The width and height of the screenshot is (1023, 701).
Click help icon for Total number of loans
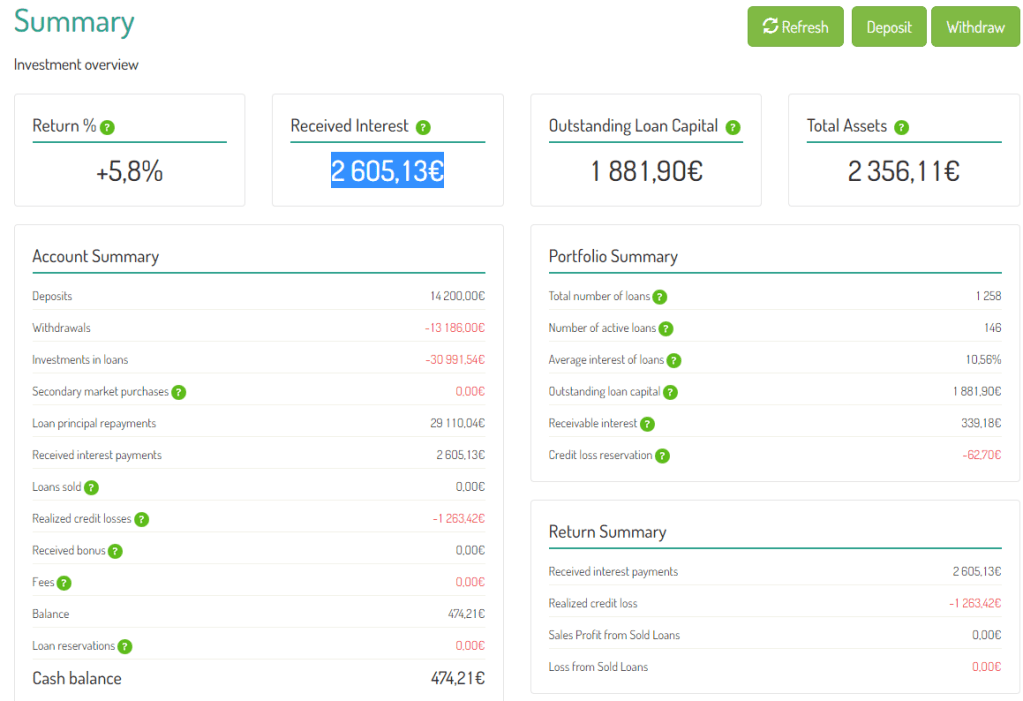(660, 297)
